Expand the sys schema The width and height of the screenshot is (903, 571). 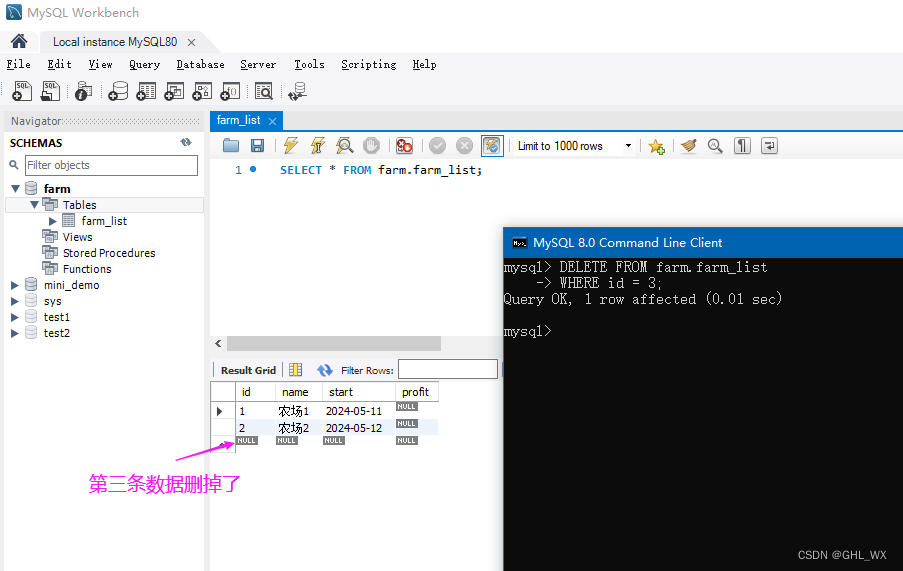point(15,301)
